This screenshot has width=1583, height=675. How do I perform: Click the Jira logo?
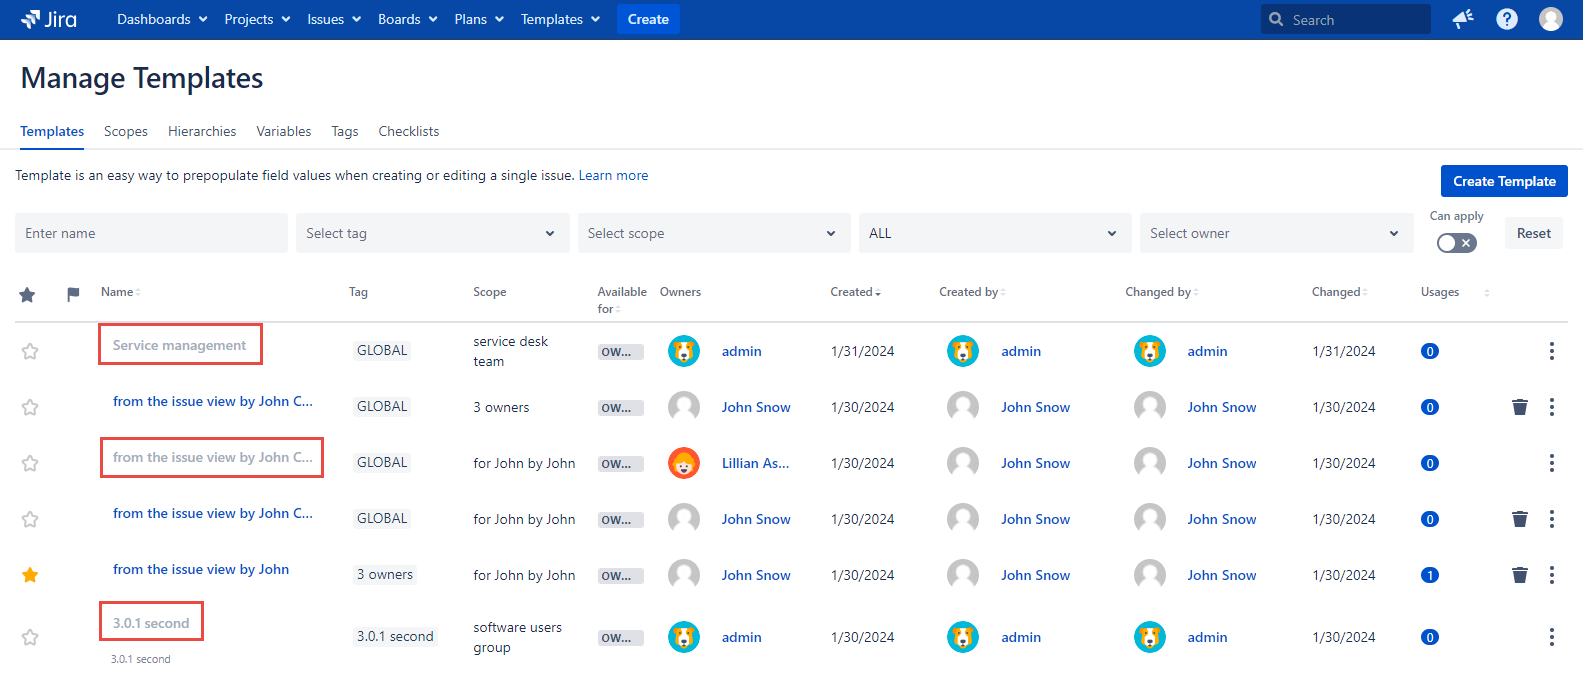(49, 19)
